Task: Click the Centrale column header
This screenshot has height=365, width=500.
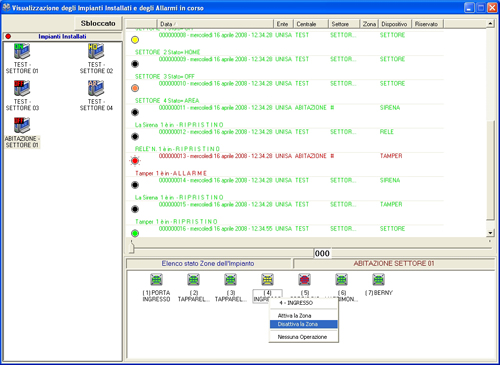Action: pyautogui.click(x=311, y=24)
